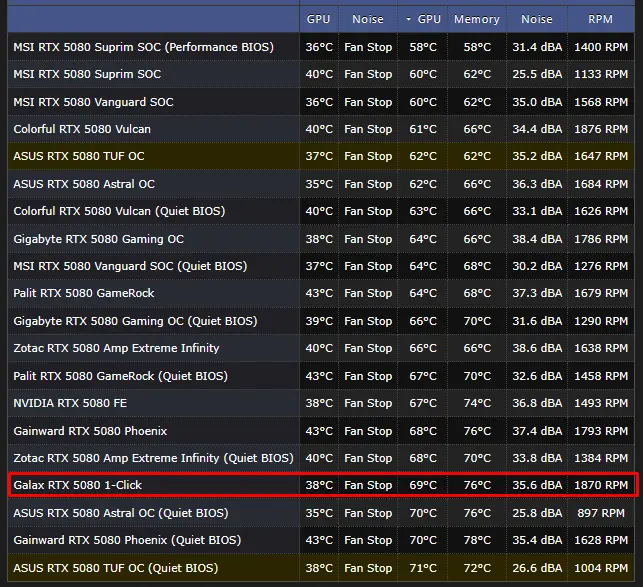Click the 38.6 dBA value

coord(537,348)
